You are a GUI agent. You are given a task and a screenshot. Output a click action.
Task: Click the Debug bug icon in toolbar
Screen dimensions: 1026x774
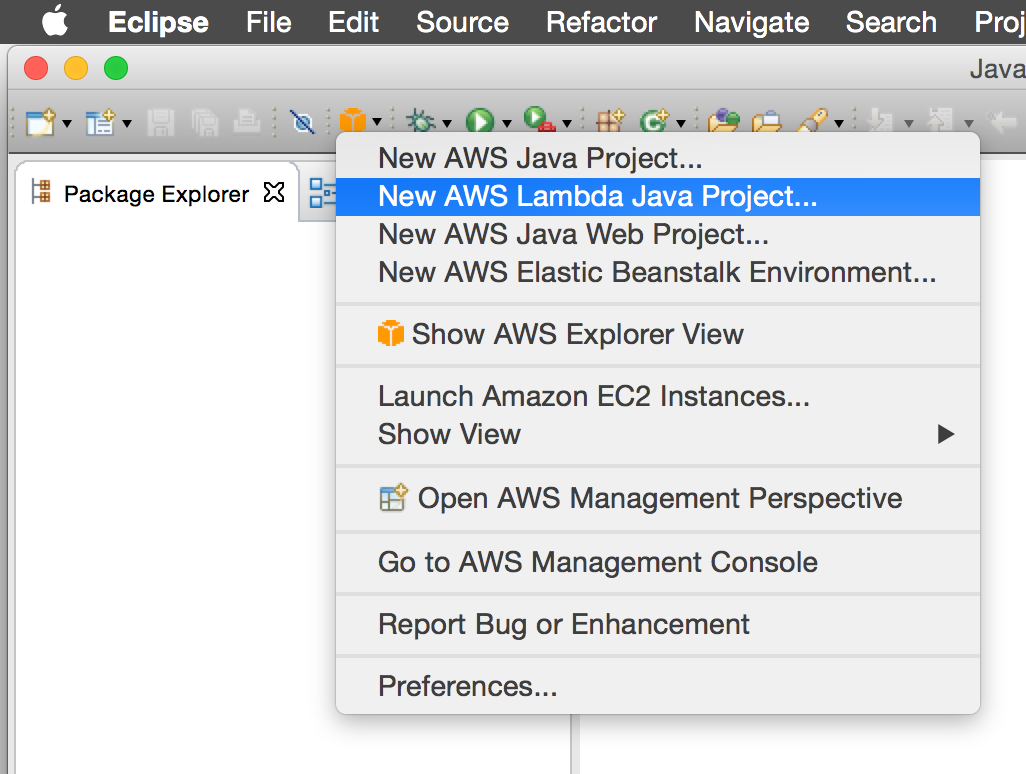click(420, 122)
